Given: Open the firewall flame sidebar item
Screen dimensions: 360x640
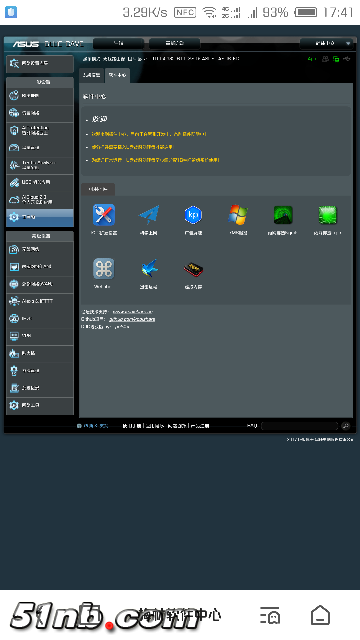Looking at the screenshot, I should pyautogui.click(x=40, y=353).
